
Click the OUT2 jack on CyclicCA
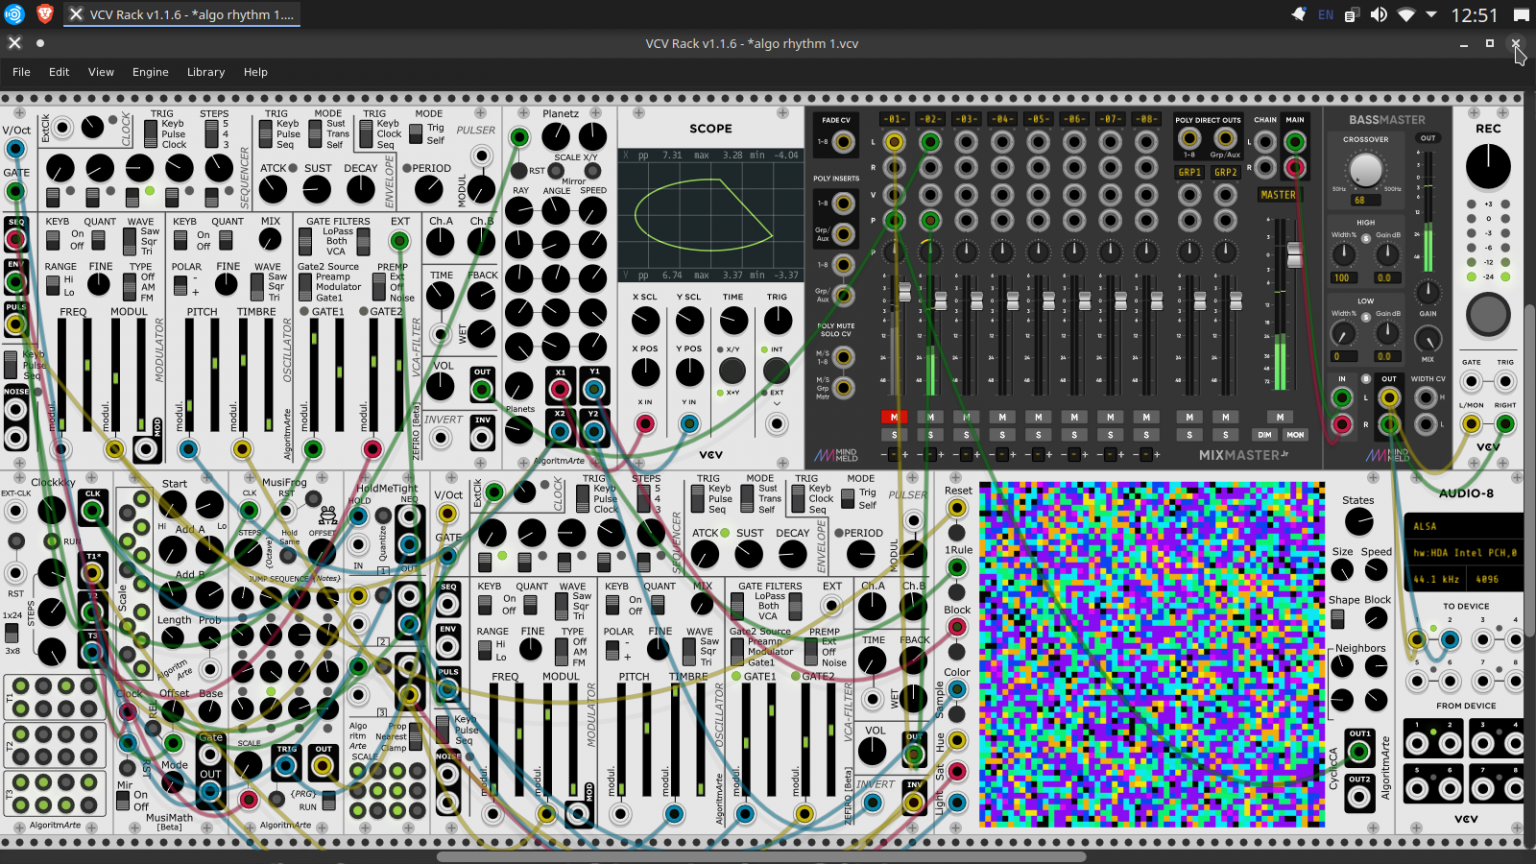1359,796
